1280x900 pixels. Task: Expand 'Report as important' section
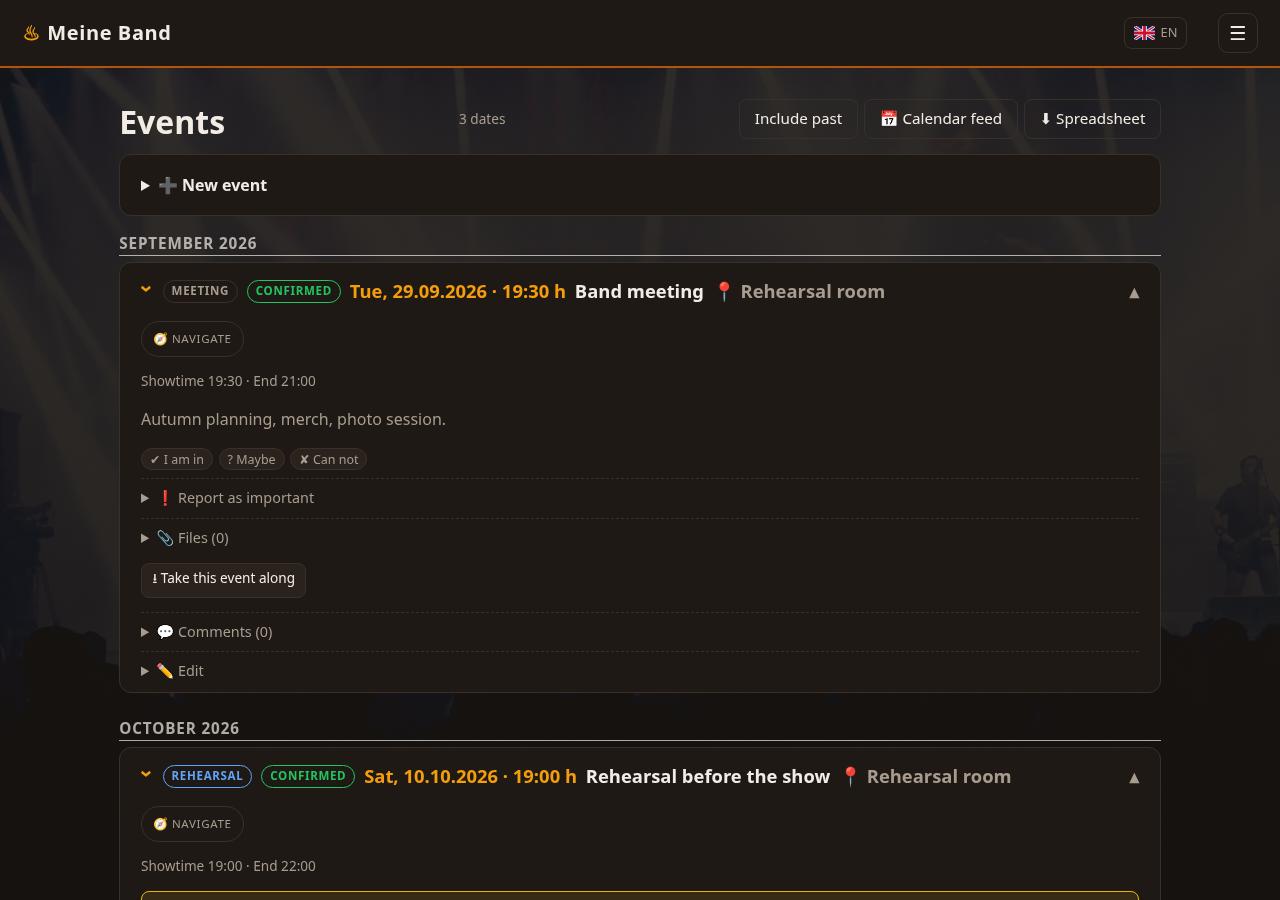pos(640,498)
